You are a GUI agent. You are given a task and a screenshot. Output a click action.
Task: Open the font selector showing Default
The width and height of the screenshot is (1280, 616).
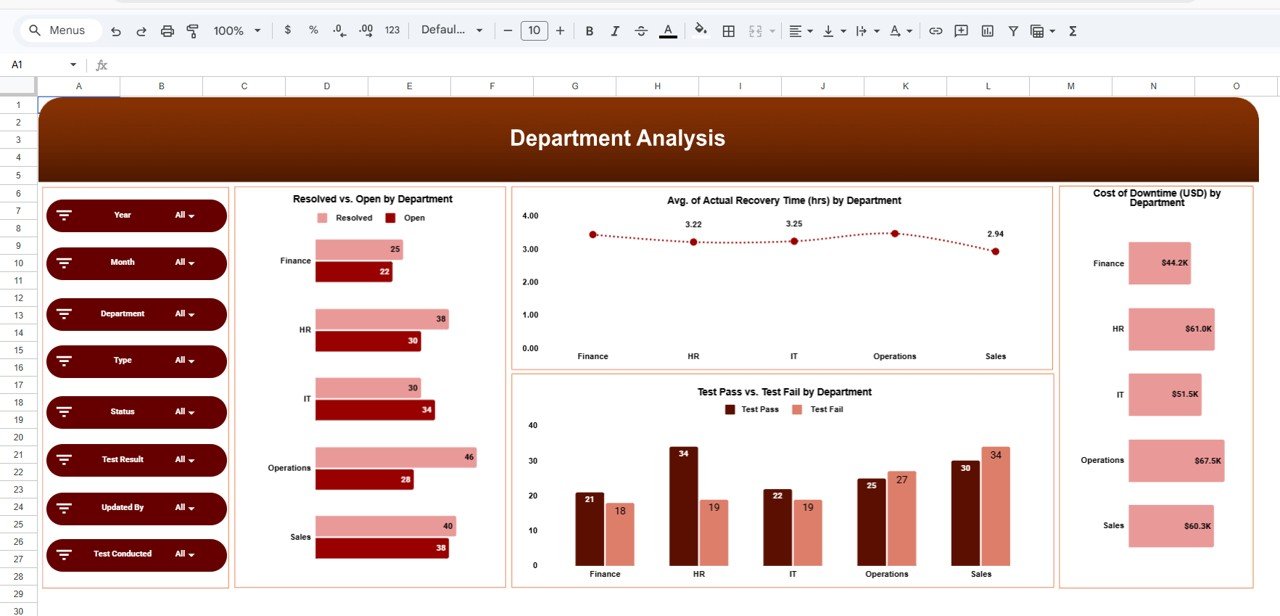point(445,31)
